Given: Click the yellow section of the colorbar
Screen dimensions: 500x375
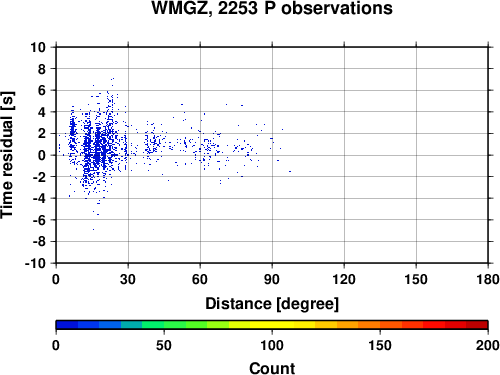Looking at the screenshot, I should 272,325.
